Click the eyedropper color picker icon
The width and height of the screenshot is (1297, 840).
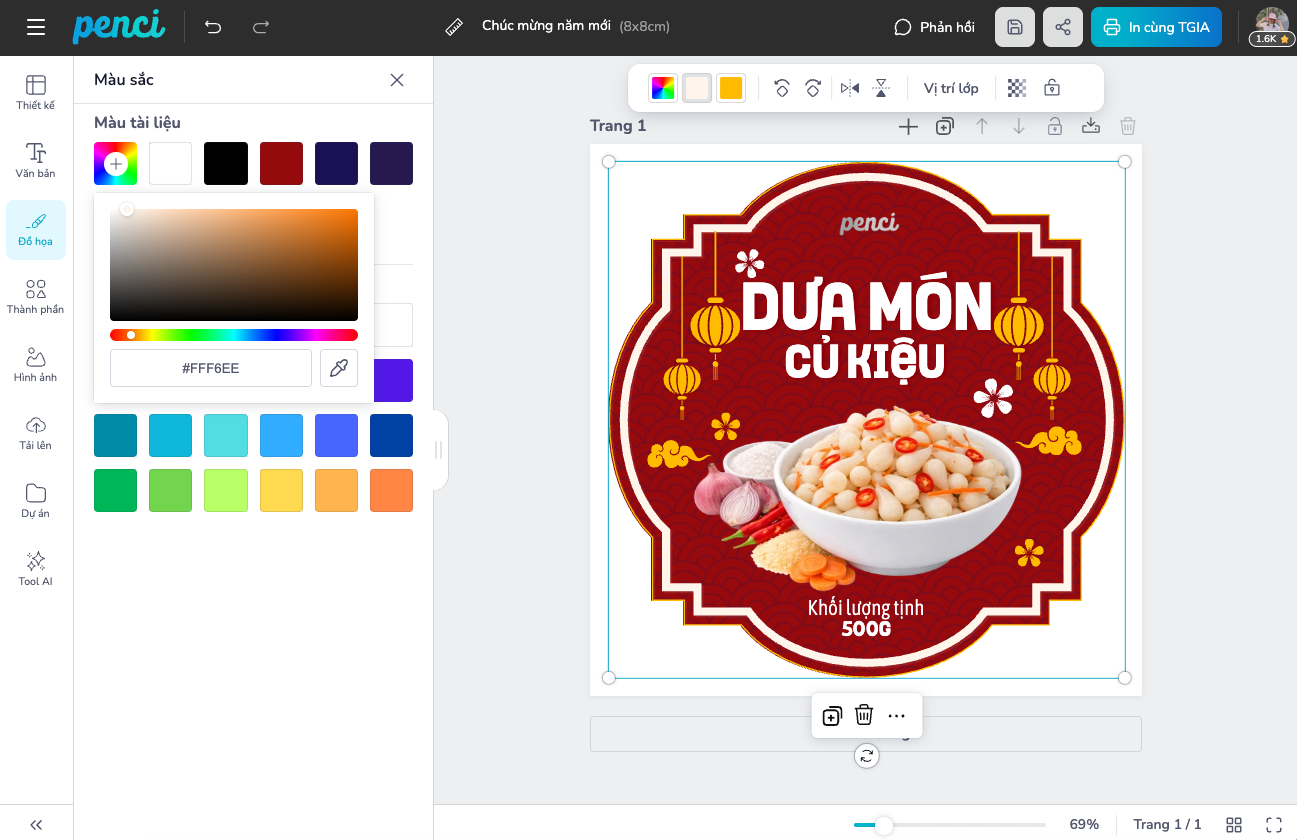pos(339,368)
